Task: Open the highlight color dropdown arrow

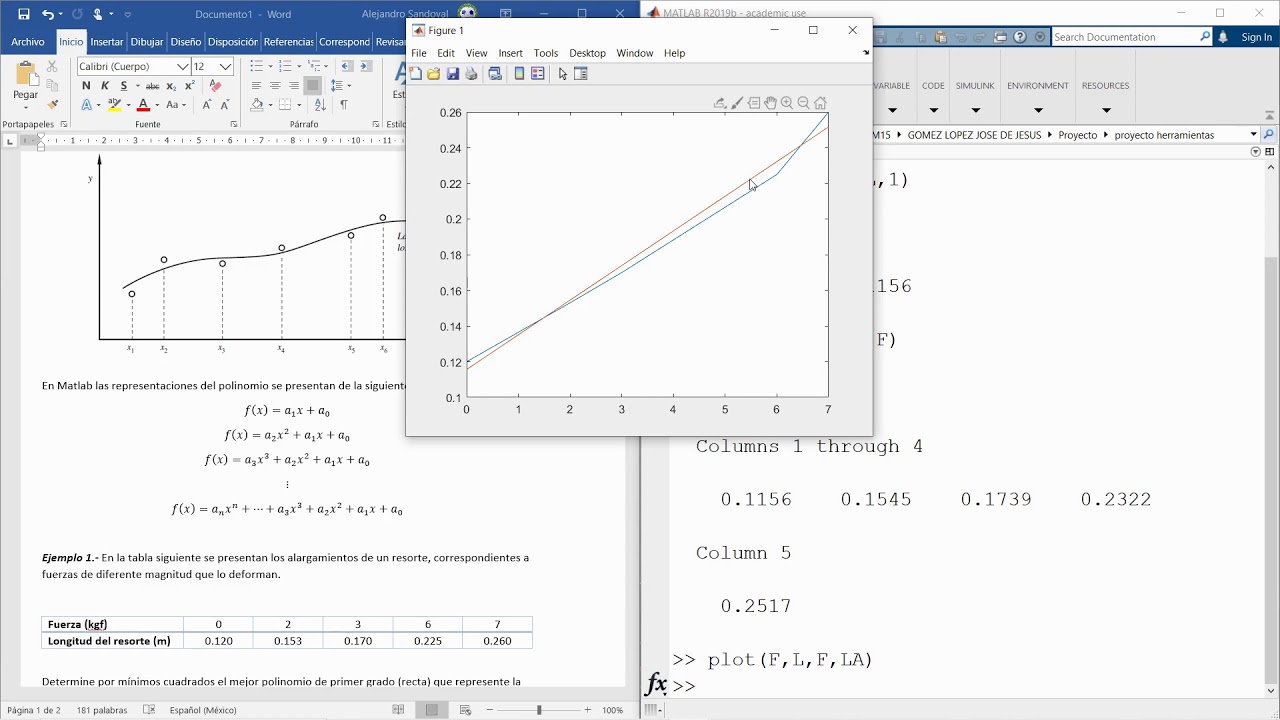Action: pyautogui.click(x=127, y=105)
